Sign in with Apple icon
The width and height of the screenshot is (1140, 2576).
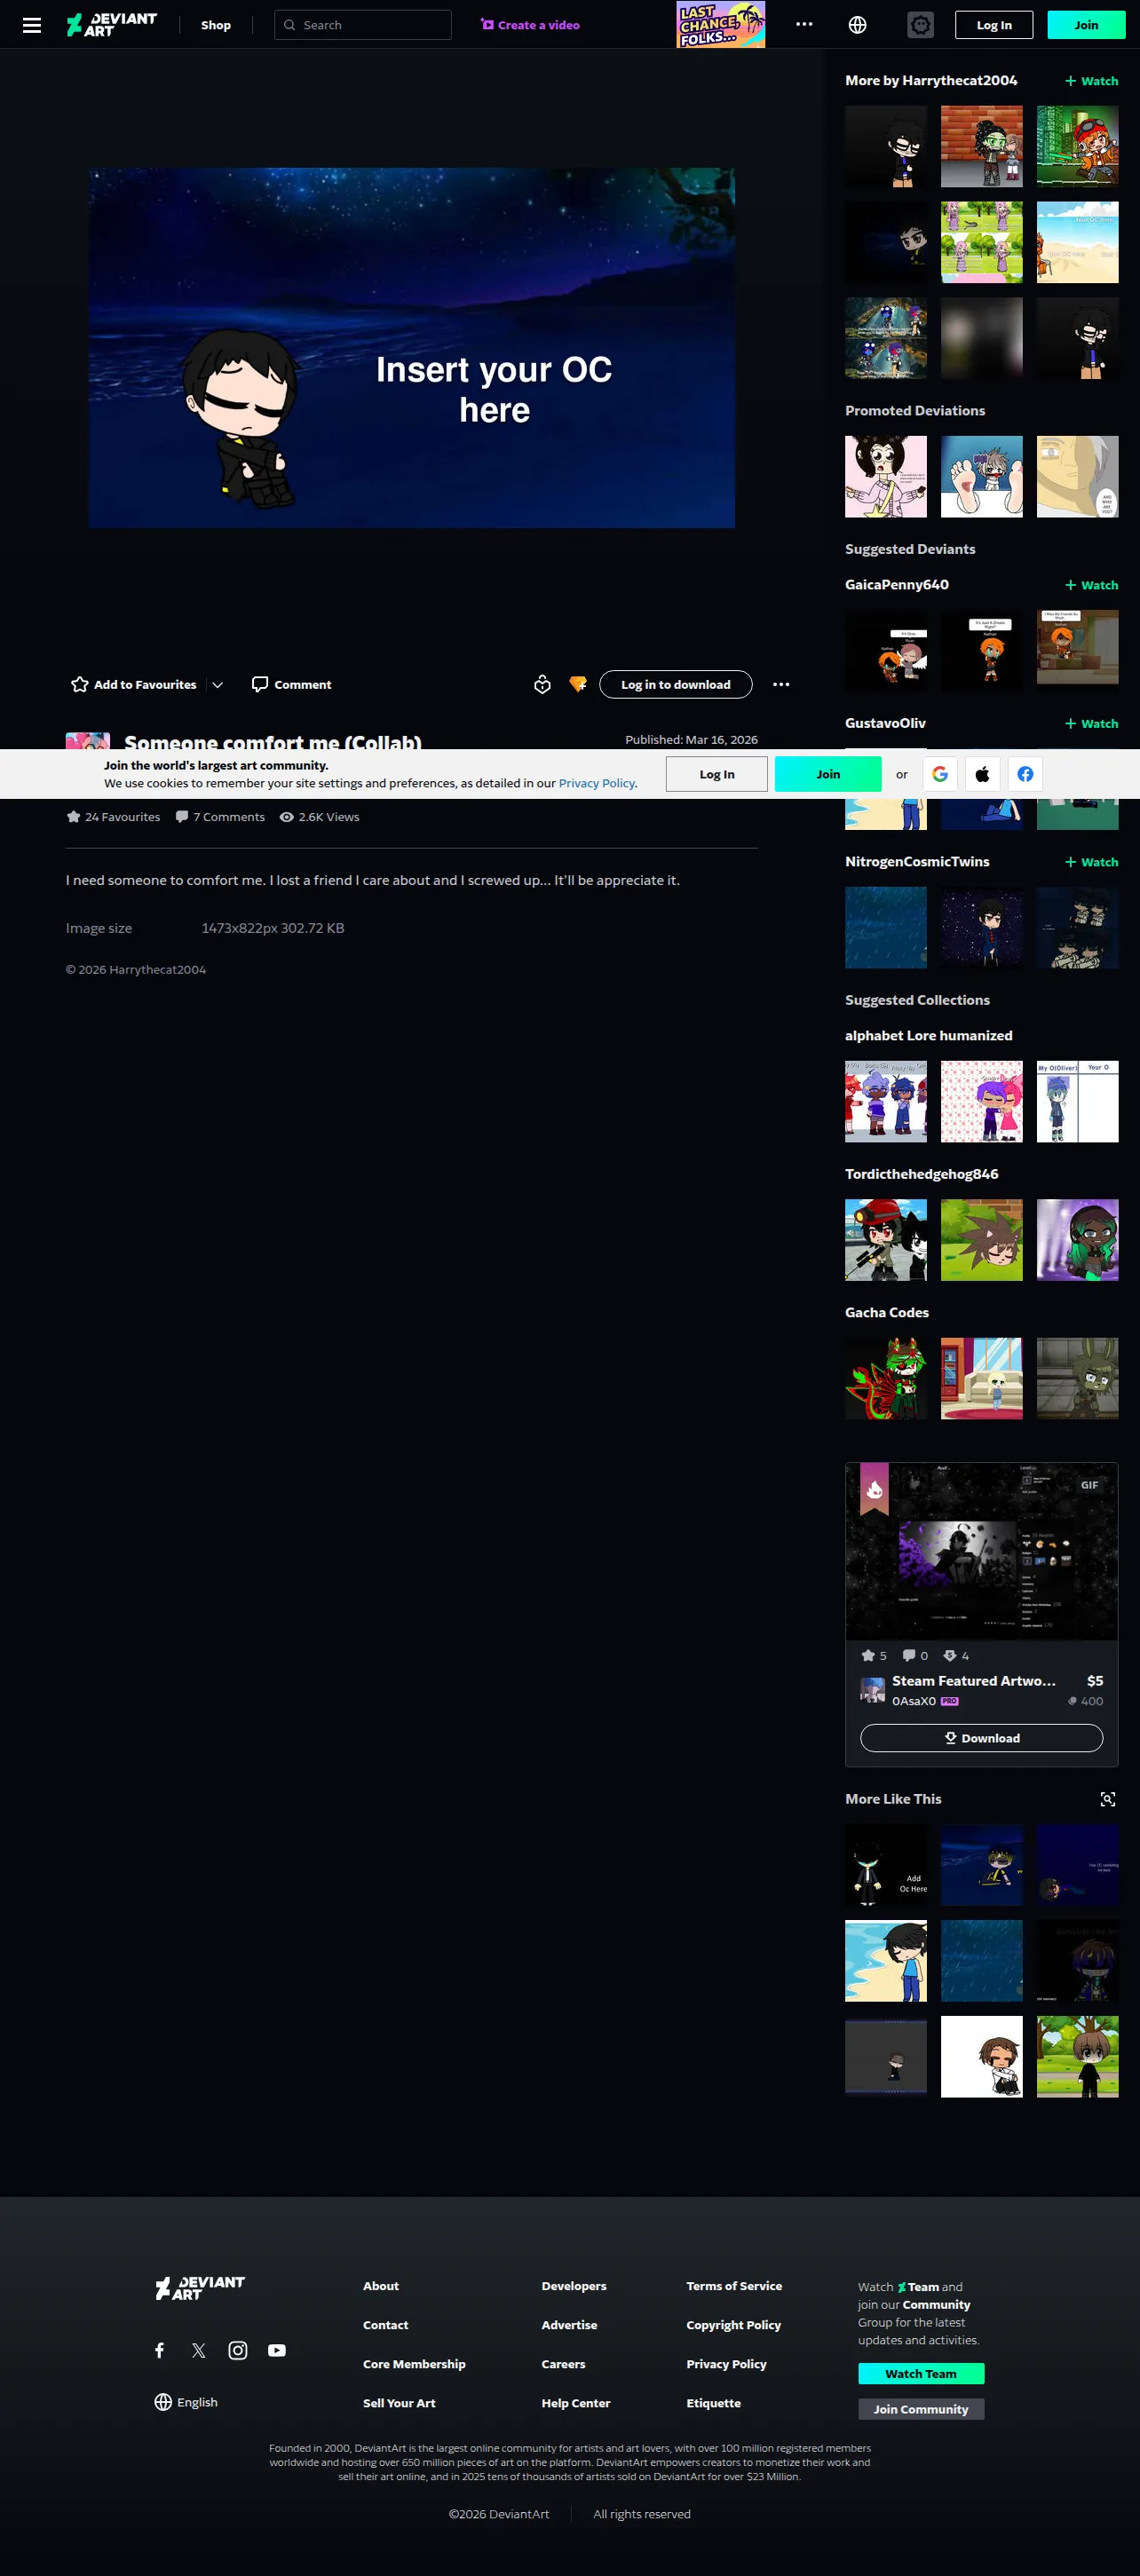pos(983,774)
